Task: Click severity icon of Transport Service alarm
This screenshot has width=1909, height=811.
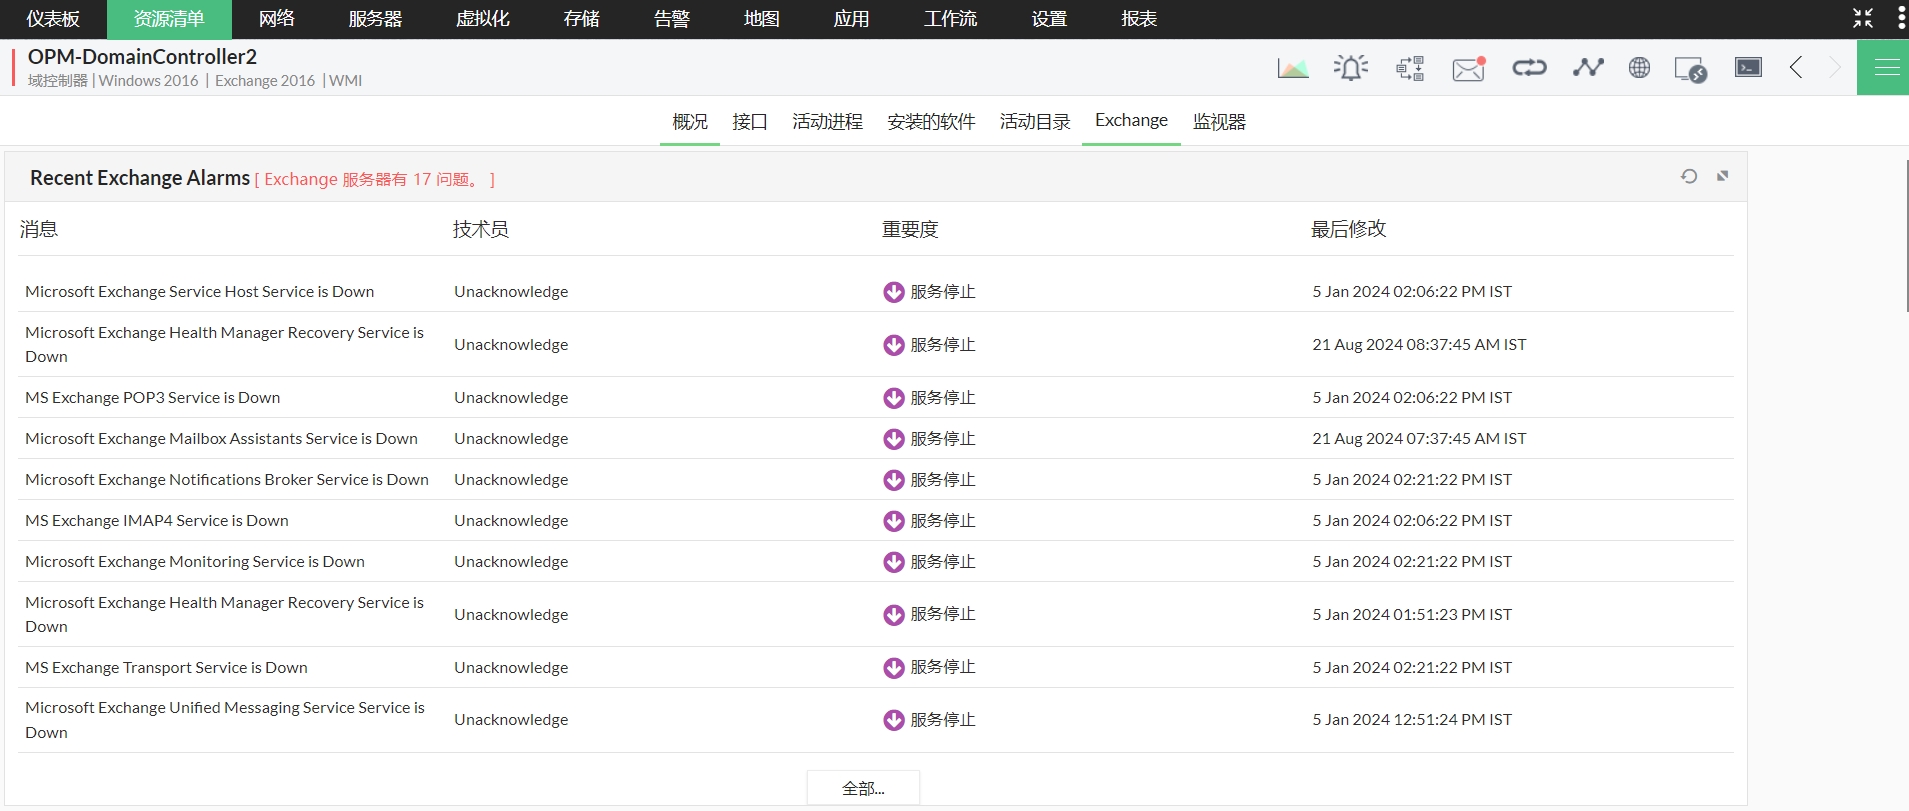Action: (894, 668)
